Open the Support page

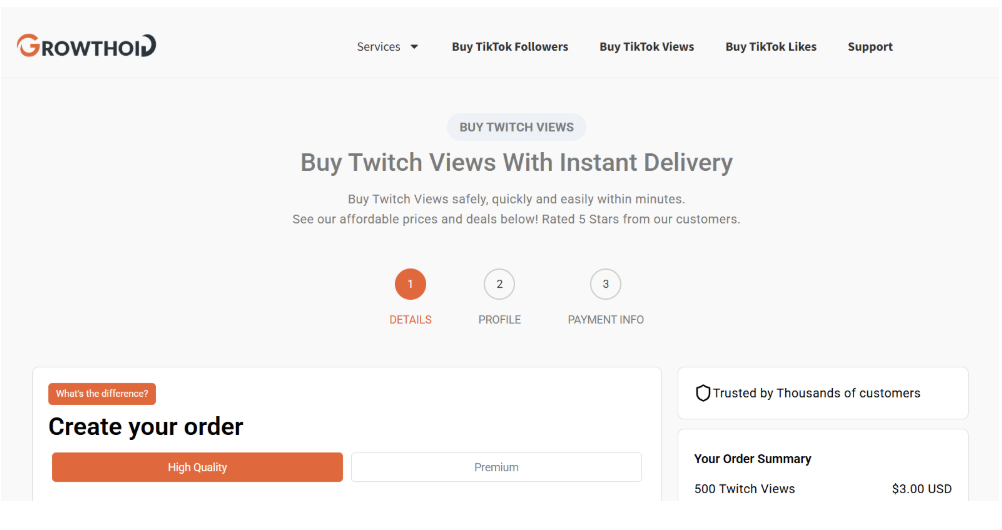[x=870, y=47]
